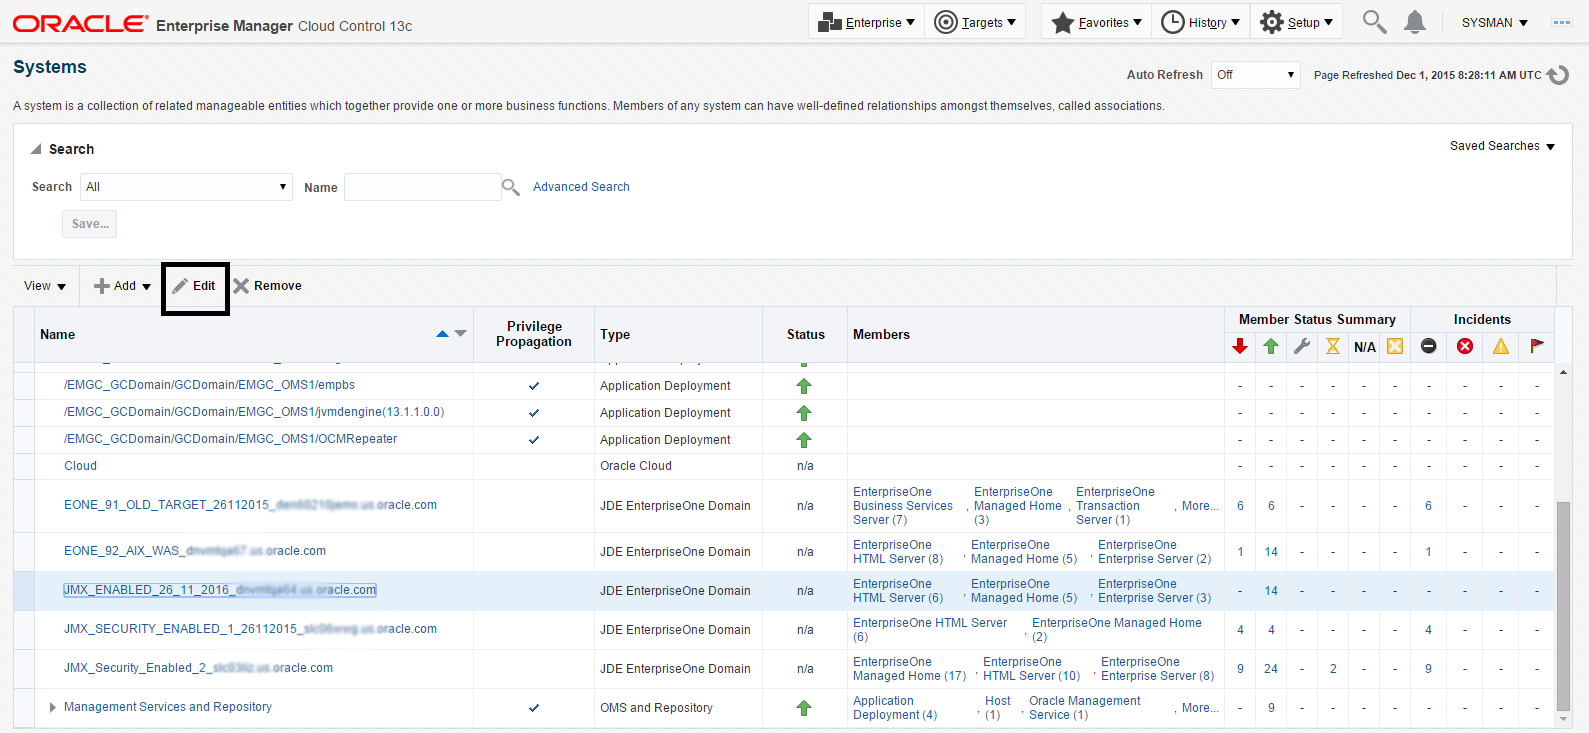Click the wrench status column icon
Image resolution: width=1589 pixels, height=733 pixels.
coord(1302,346)
